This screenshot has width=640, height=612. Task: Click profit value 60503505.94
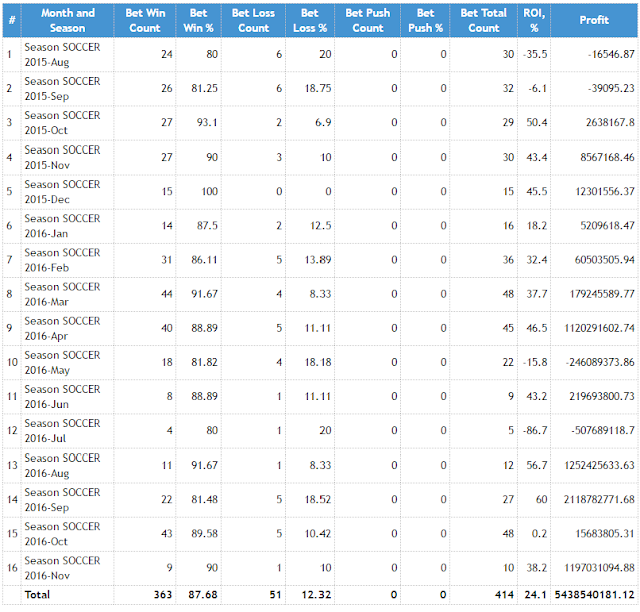tap(604, 260)
